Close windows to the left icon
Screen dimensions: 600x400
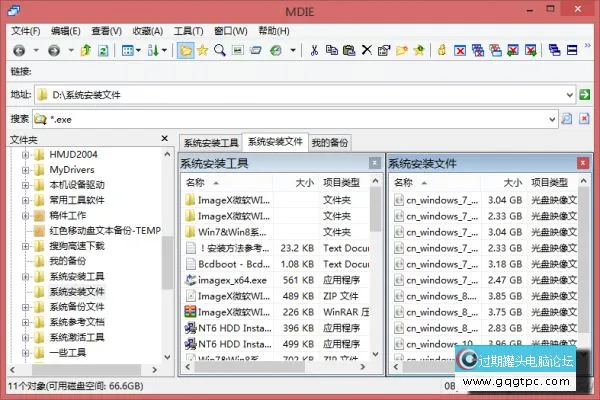point(513,50)
